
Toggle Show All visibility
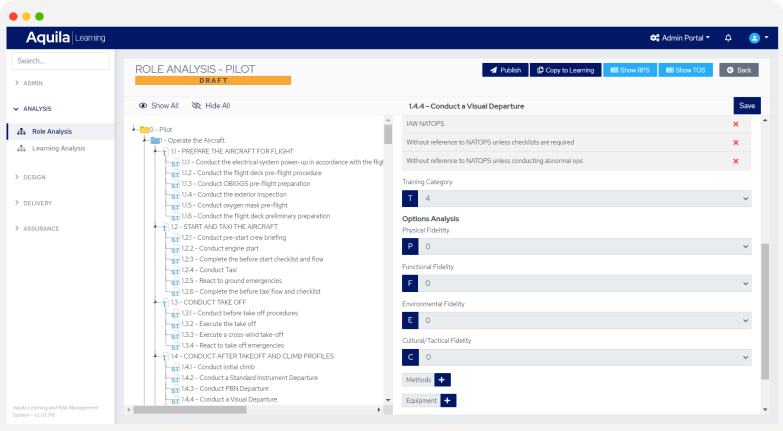[x=158, y=105]
